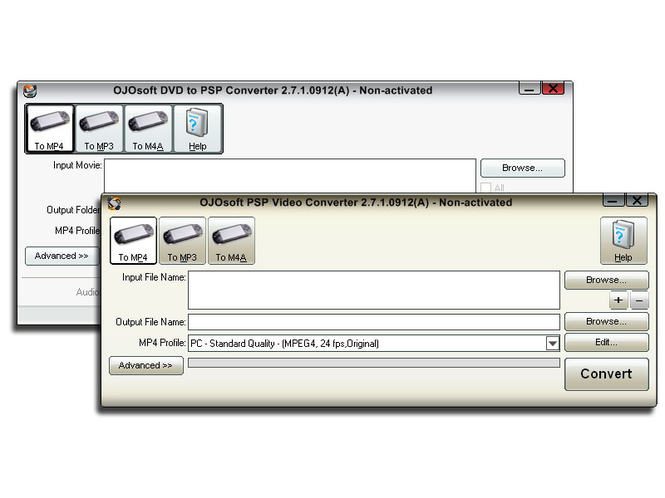Select To MP3 in DVD to PSP Converter
The width and height of the screenshot is (665, 498).
click(x=99, y=128)
